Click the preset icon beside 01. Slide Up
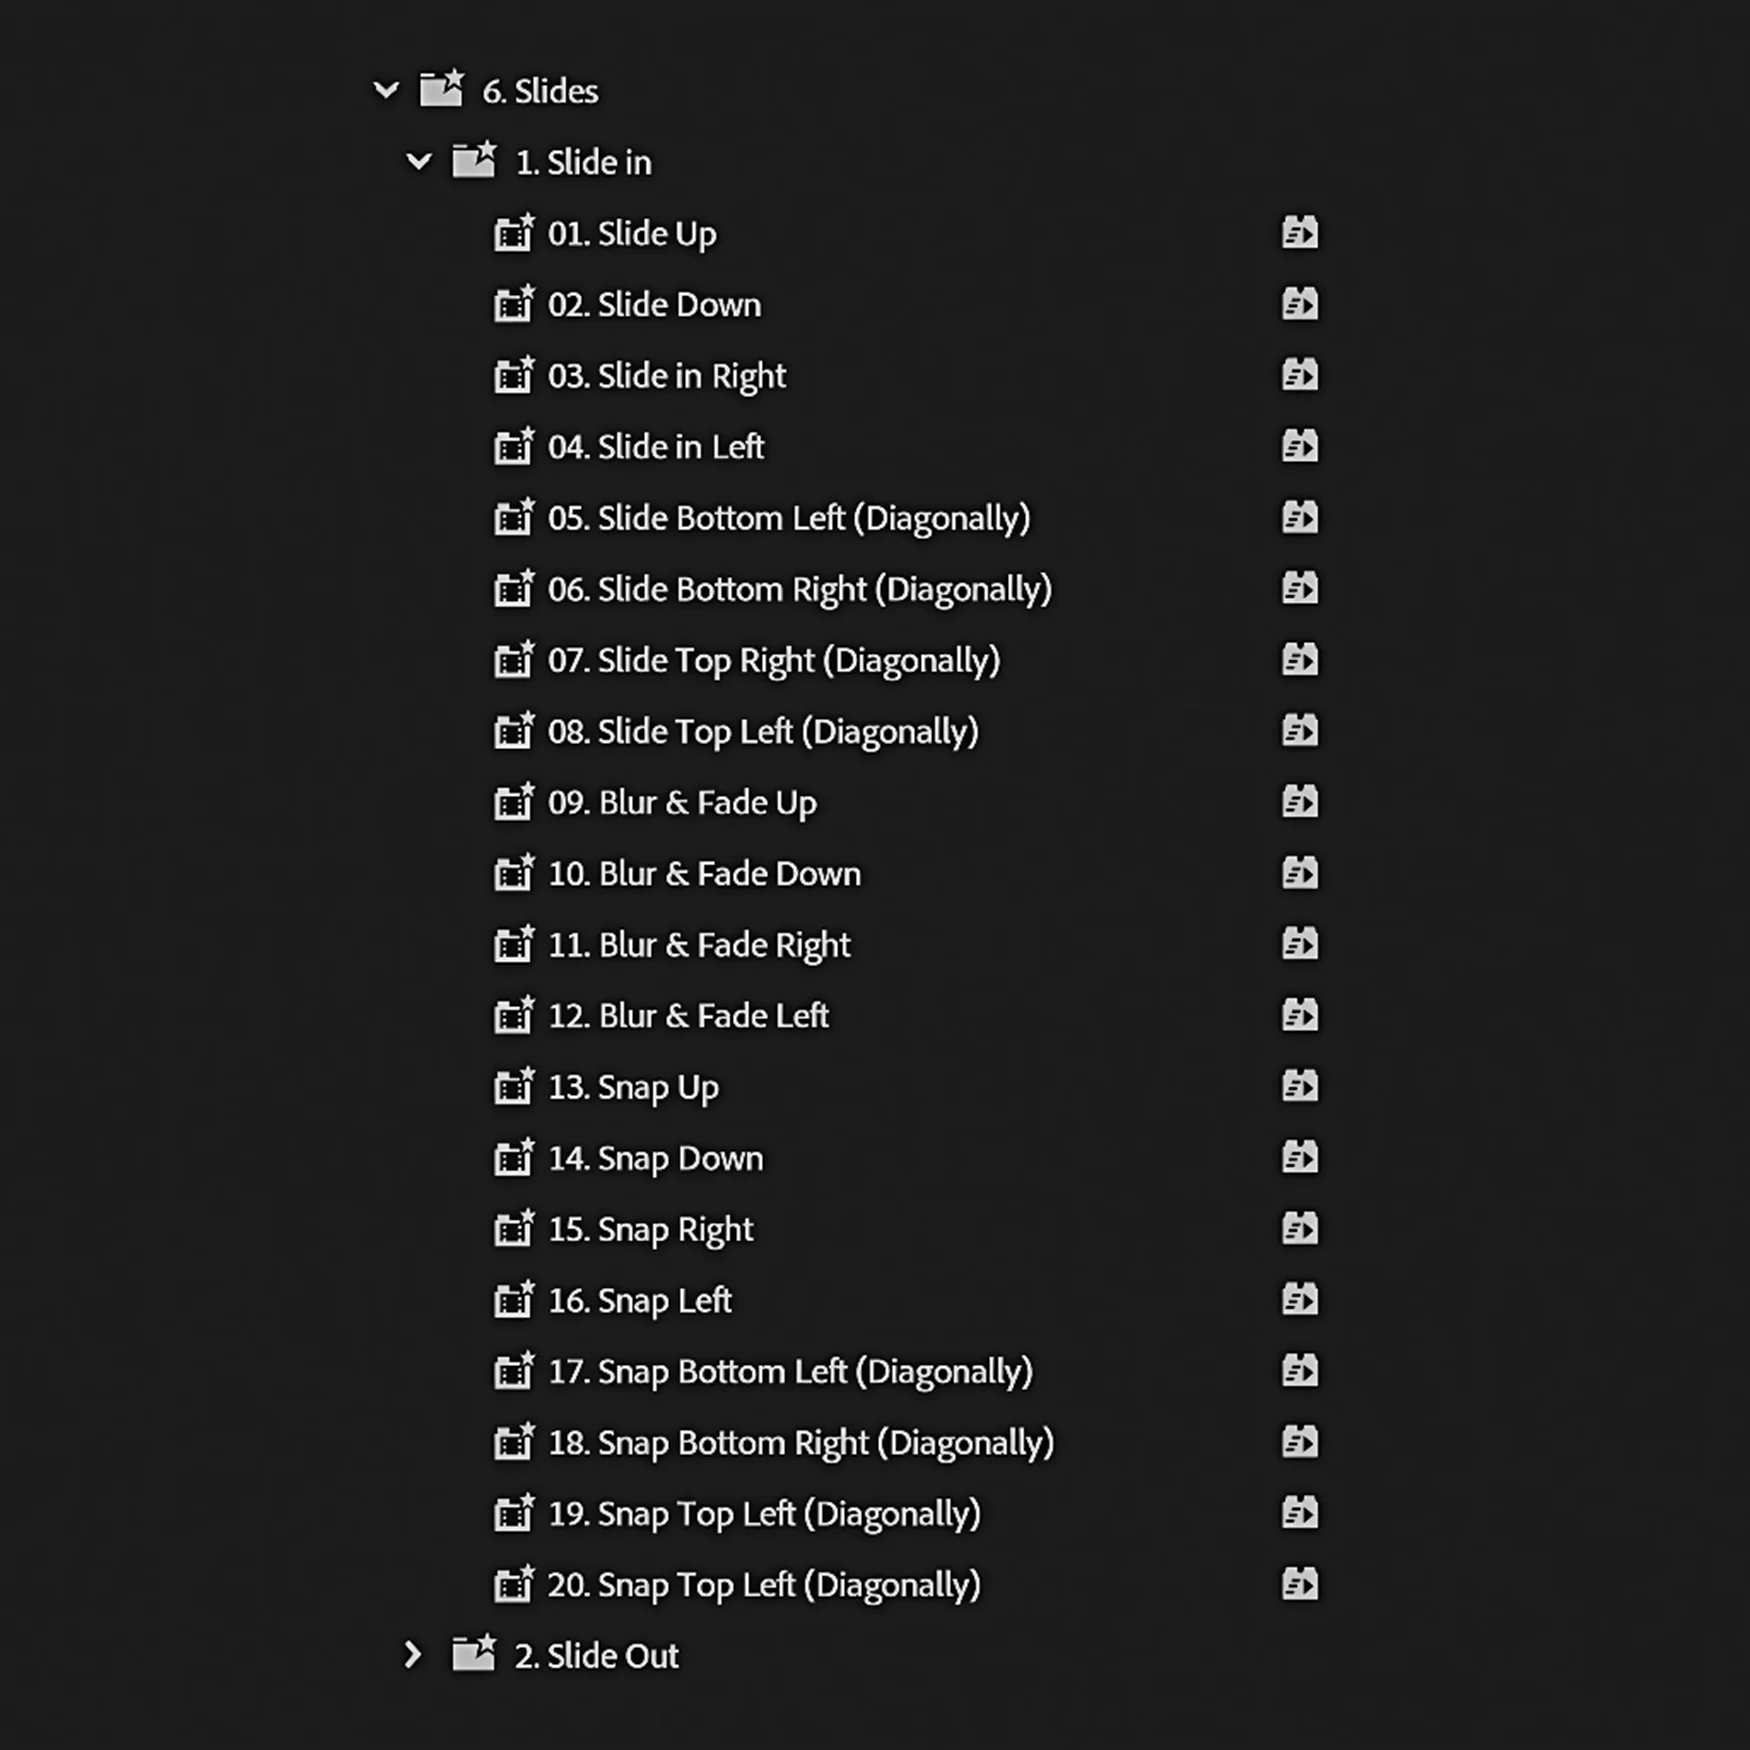 [x=514, y=234]
